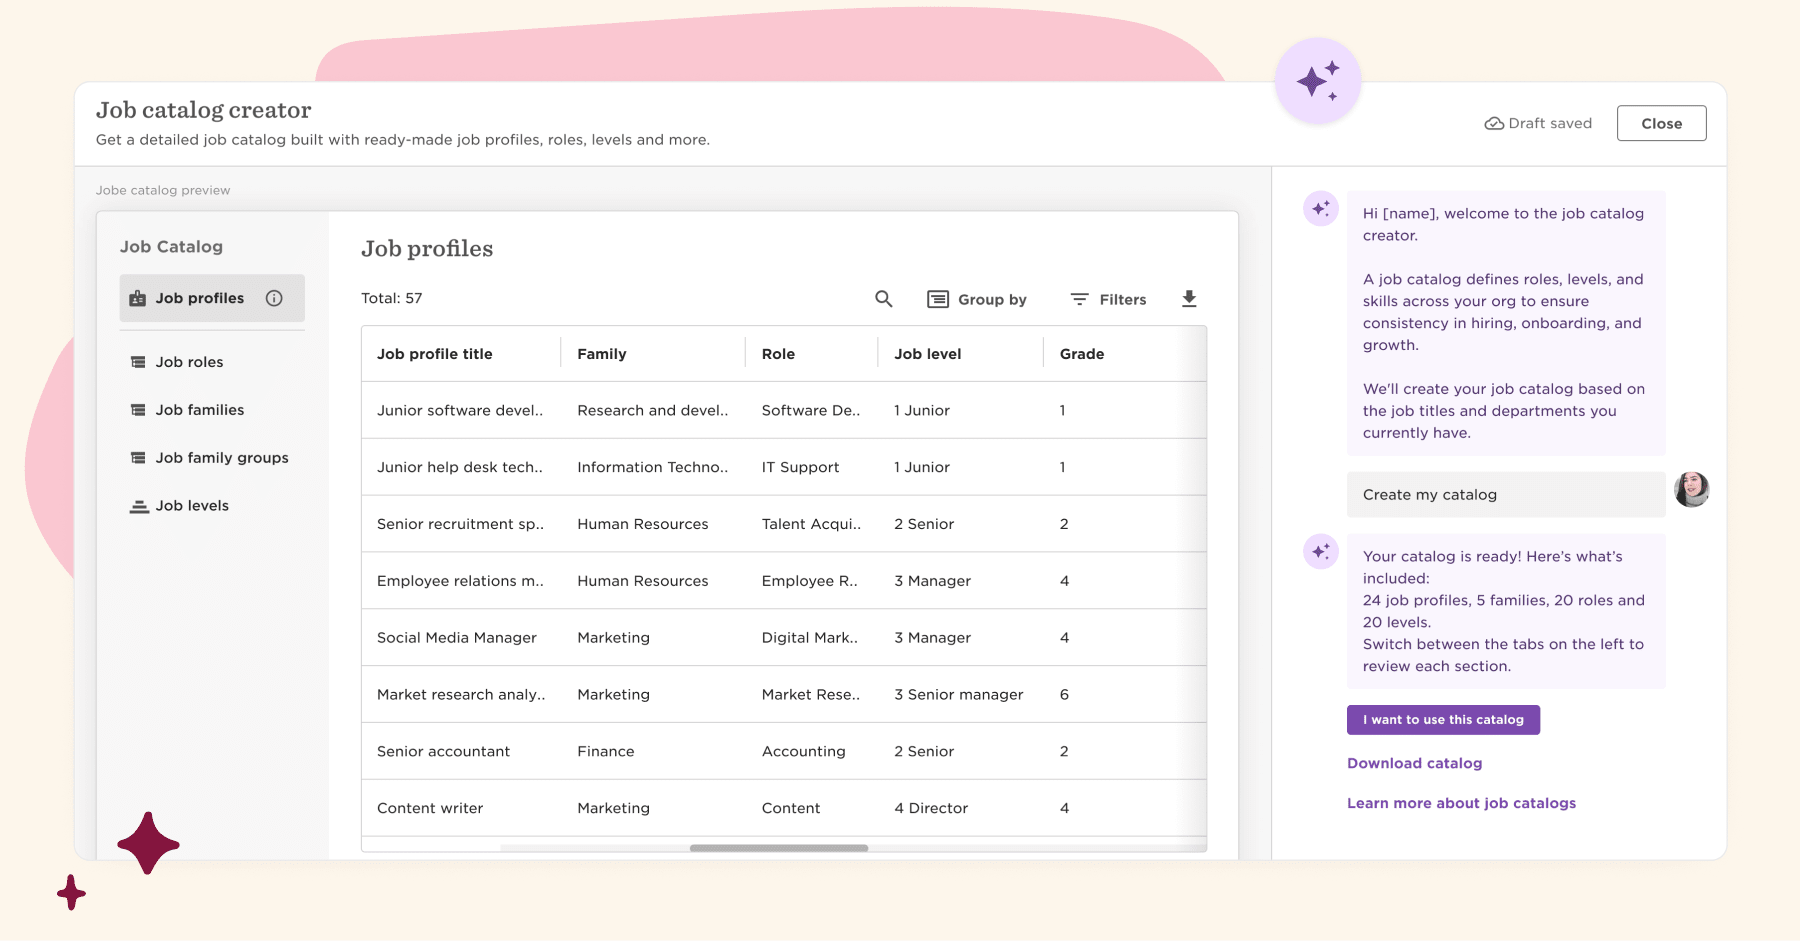Click the IT Support role cell
Viewport: 1800px width, 941px height.
tap(800, 468)
